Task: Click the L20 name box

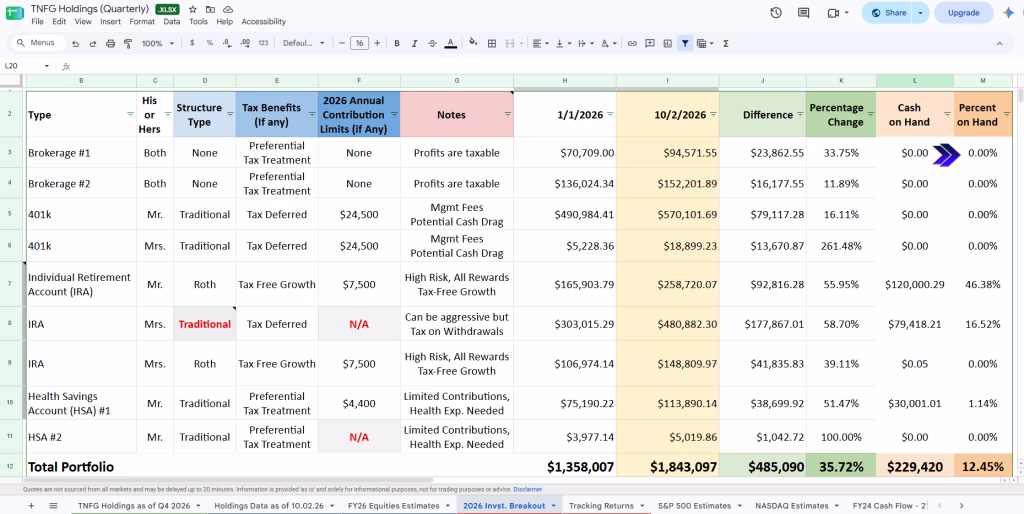Action: point(26,66)
